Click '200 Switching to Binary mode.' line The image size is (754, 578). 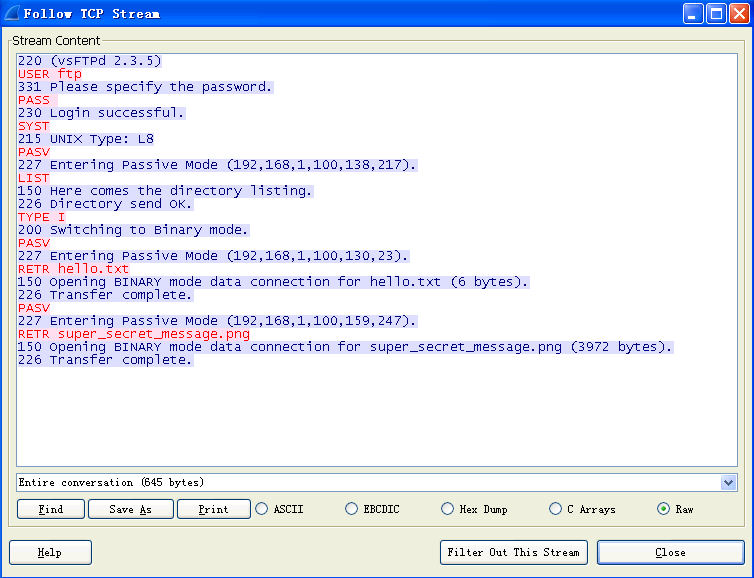(133, 229)
